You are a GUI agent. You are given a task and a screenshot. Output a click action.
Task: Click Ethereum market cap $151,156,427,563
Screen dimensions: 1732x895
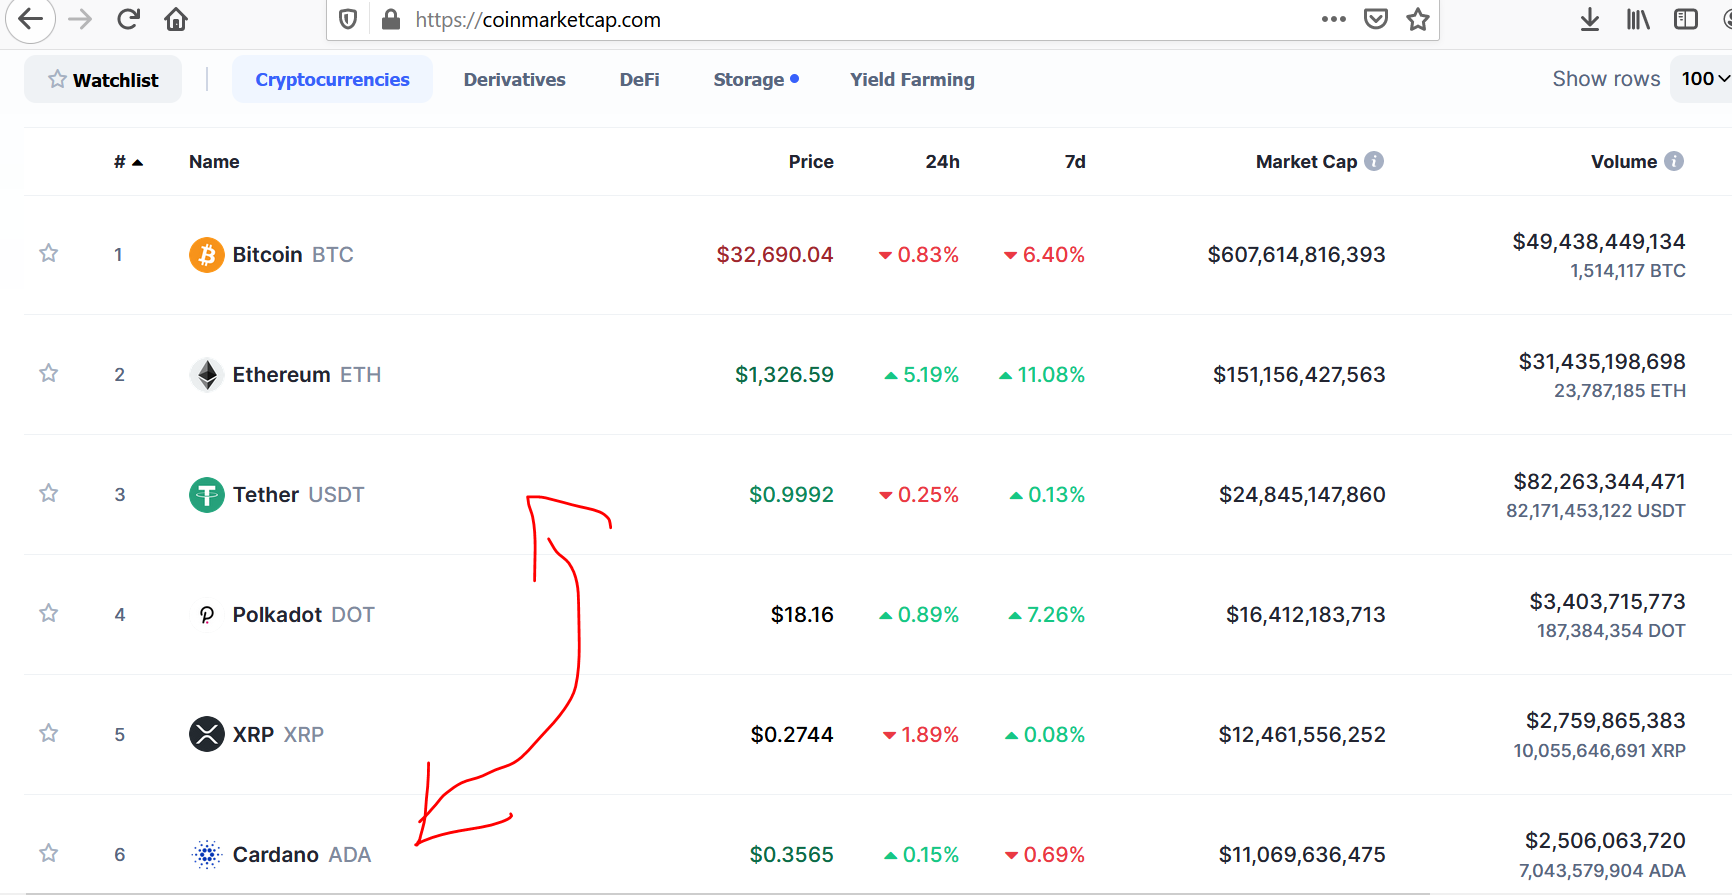point(1300,375)
